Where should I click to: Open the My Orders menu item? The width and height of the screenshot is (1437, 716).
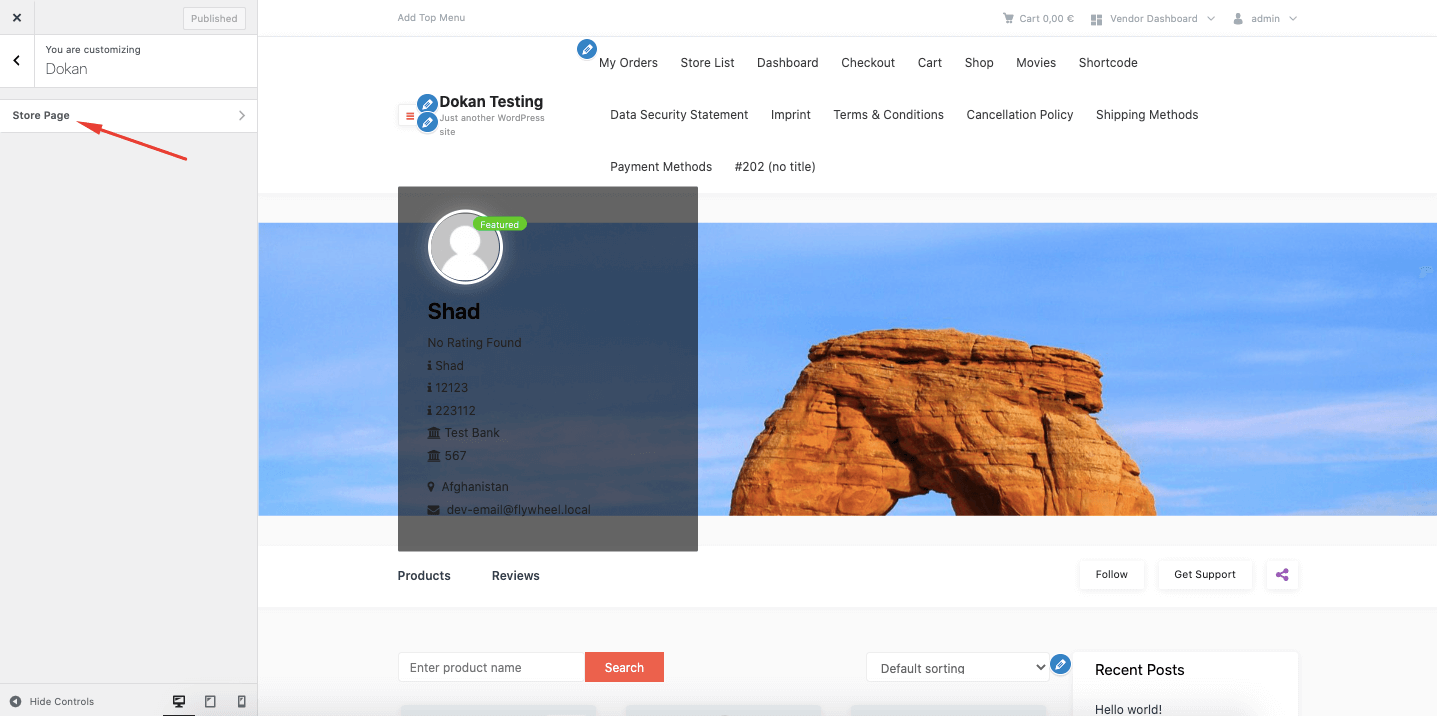[628, 63]
